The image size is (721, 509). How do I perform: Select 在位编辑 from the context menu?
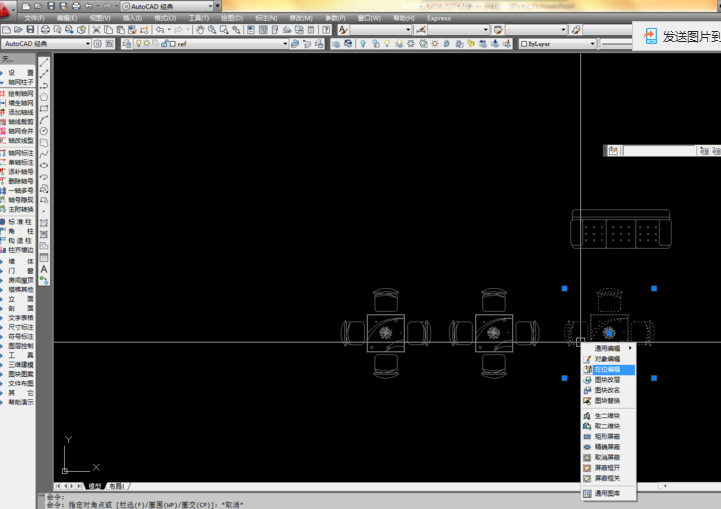(607, 369)
